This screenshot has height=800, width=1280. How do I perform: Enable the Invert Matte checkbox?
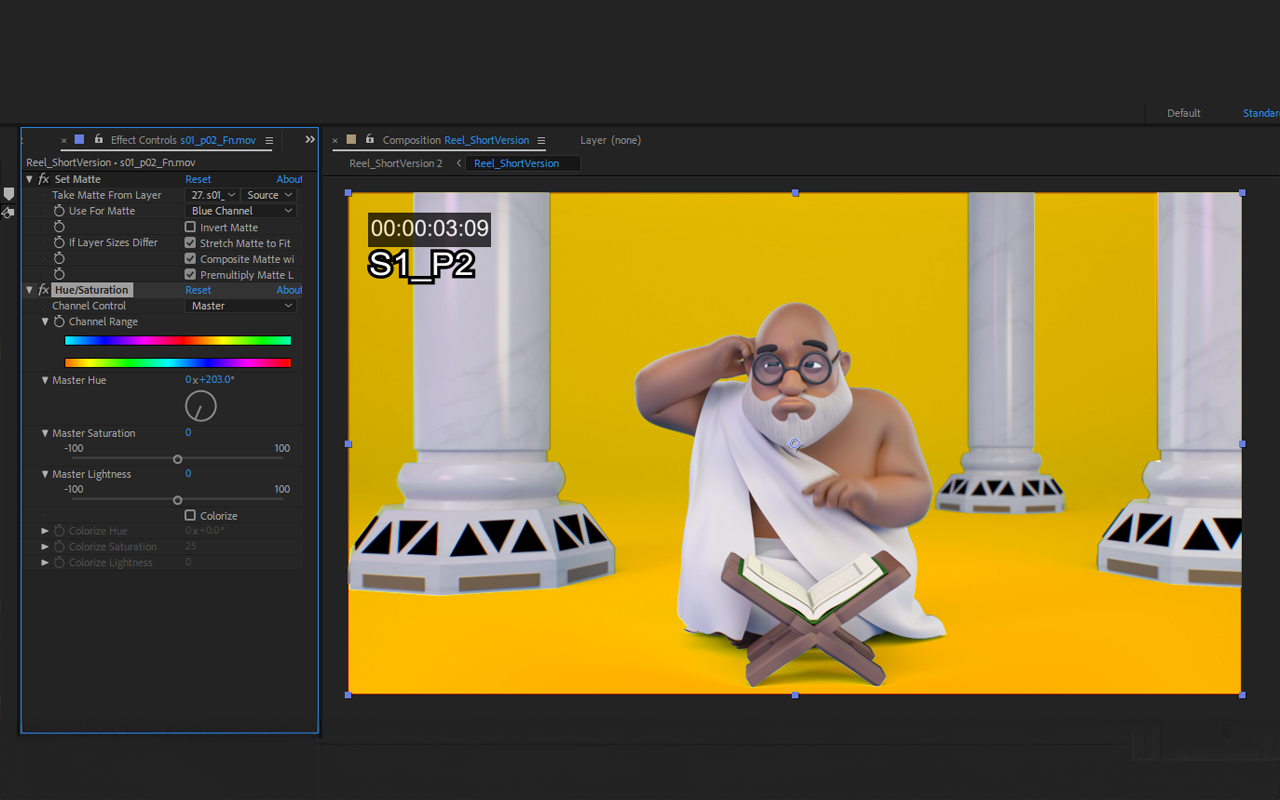coord(190,227)
